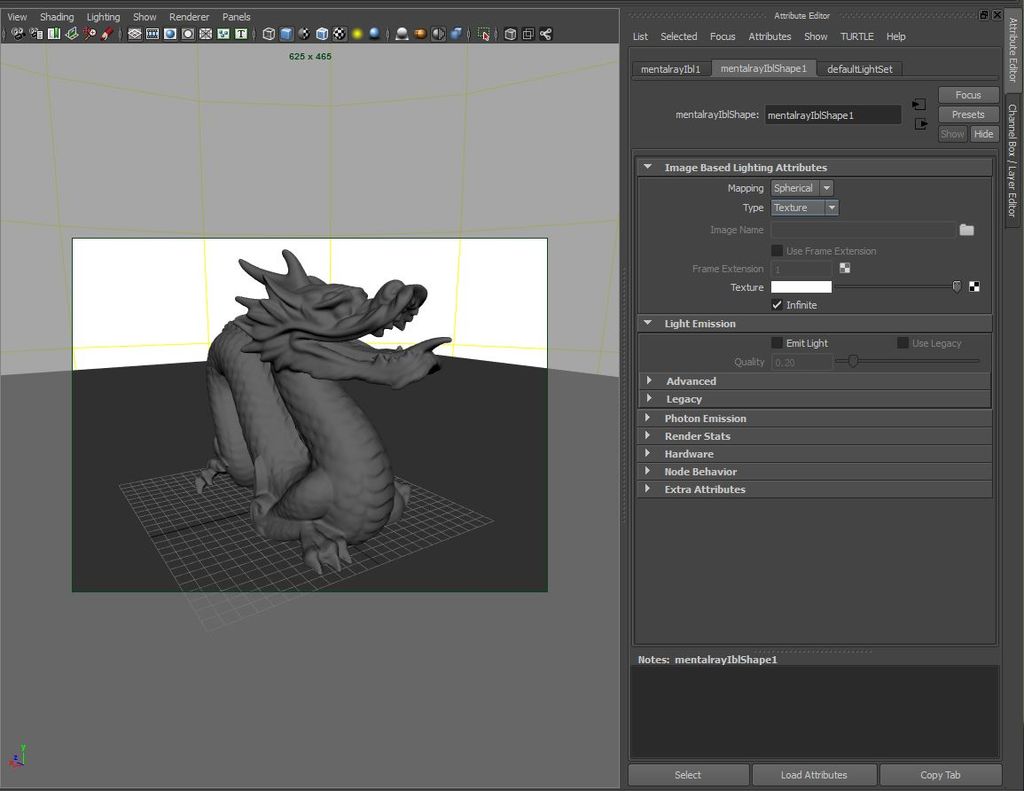This screenshot has width=1024, height=791.
Task: Browse for image file with folder icon
Action: tap(966, 230)
